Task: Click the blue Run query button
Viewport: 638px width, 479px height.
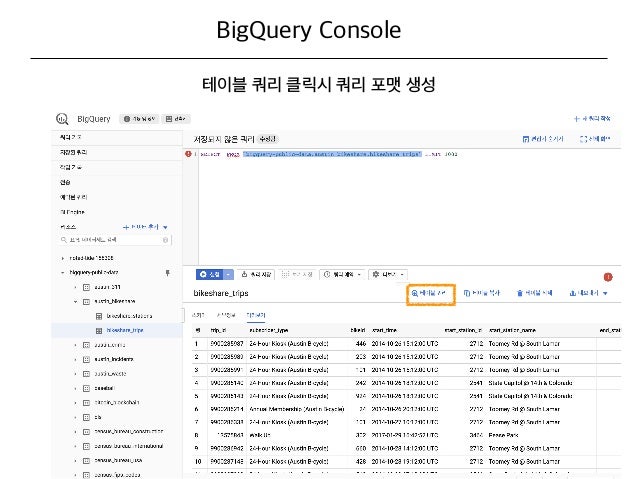Action: coord(210,274)
